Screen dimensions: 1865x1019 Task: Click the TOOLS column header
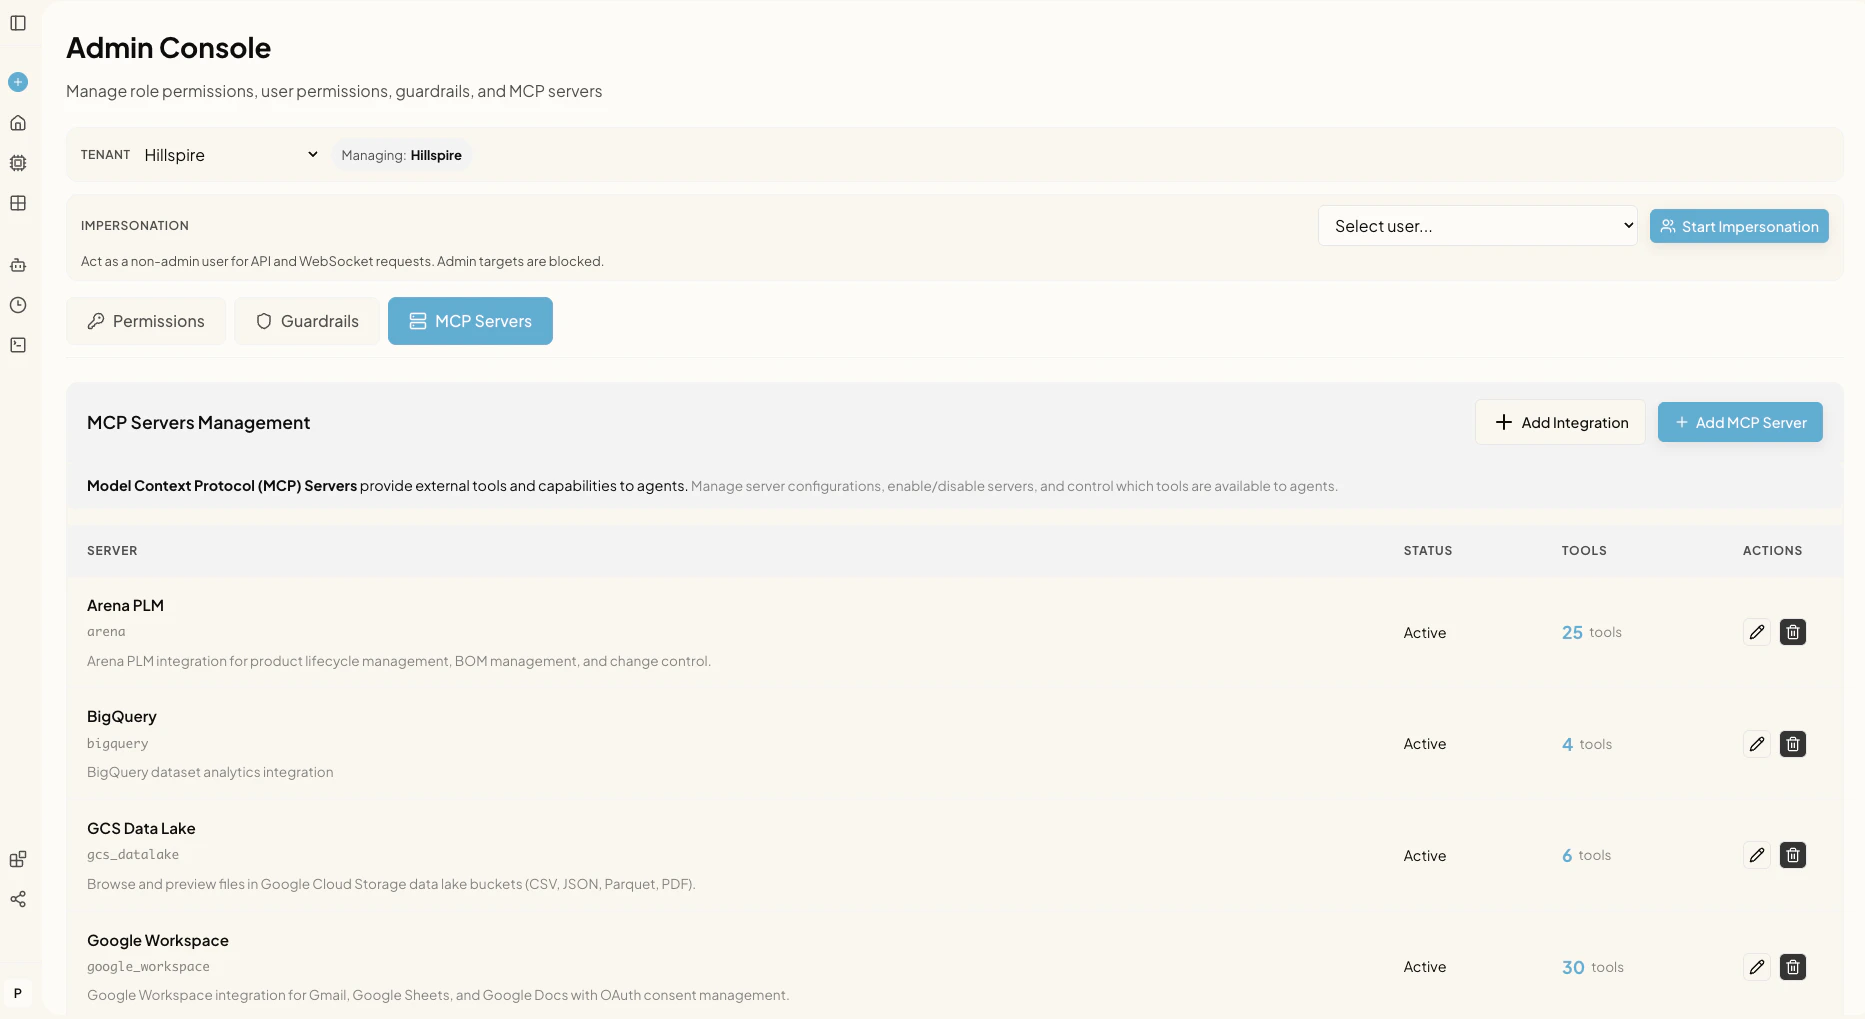(x=1584, y=551)
